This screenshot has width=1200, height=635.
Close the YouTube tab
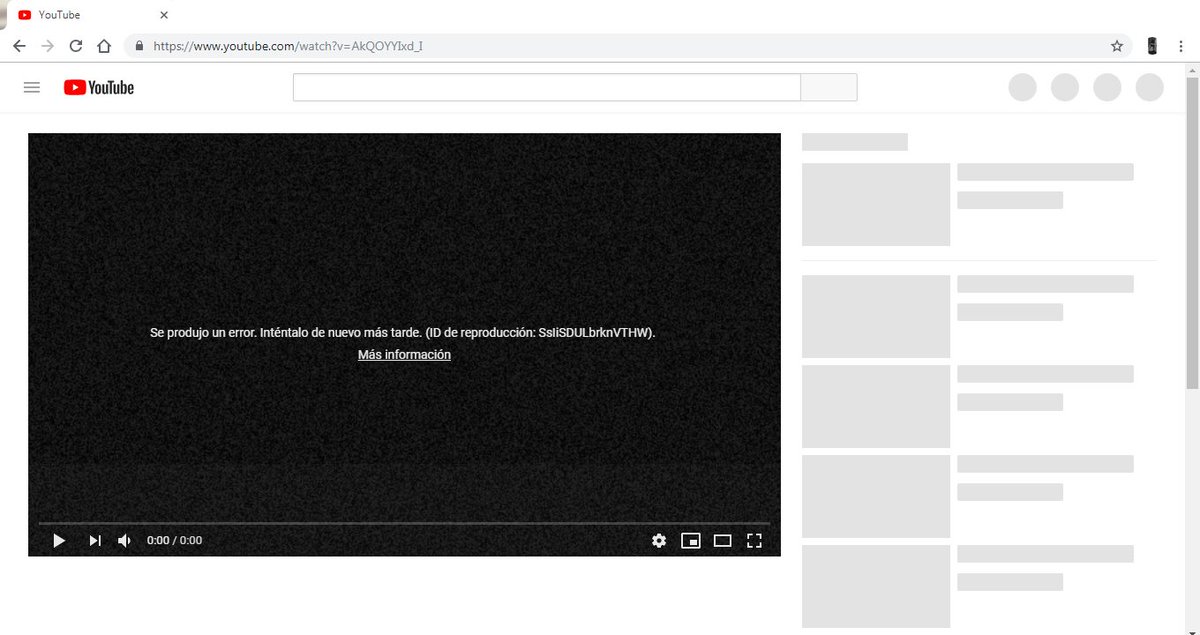click(x=164, y=15)
